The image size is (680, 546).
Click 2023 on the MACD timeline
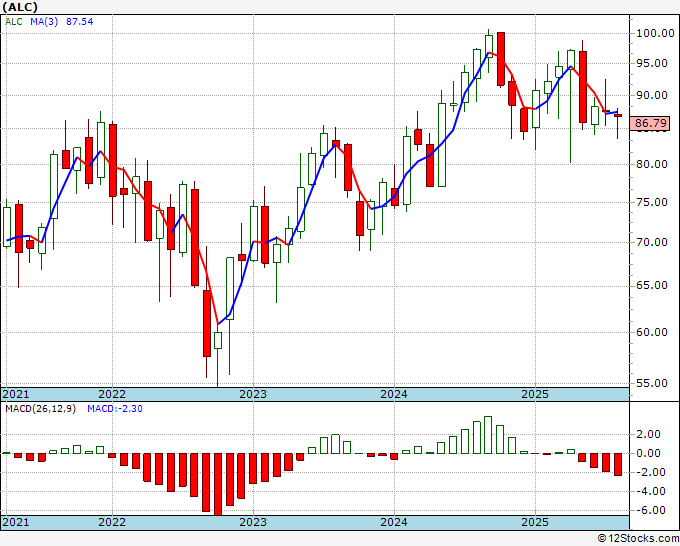pyautogui.click(x=253, y=522)
